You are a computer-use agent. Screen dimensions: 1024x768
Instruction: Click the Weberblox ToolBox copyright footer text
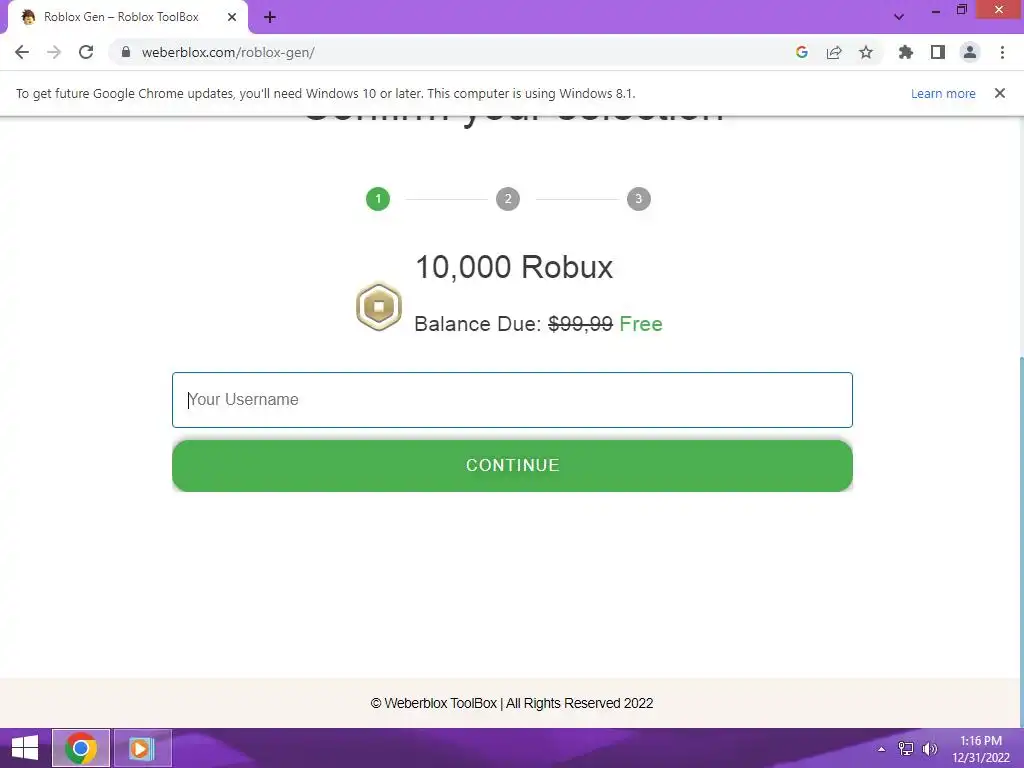coord(512,703)
